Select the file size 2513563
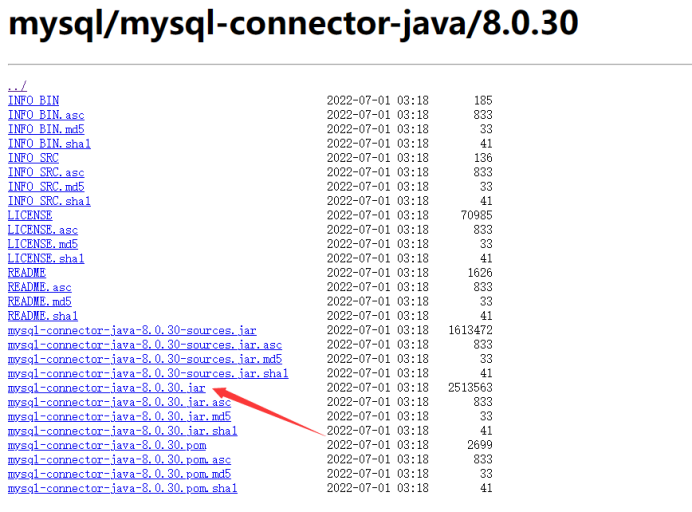 pos(470,388)
